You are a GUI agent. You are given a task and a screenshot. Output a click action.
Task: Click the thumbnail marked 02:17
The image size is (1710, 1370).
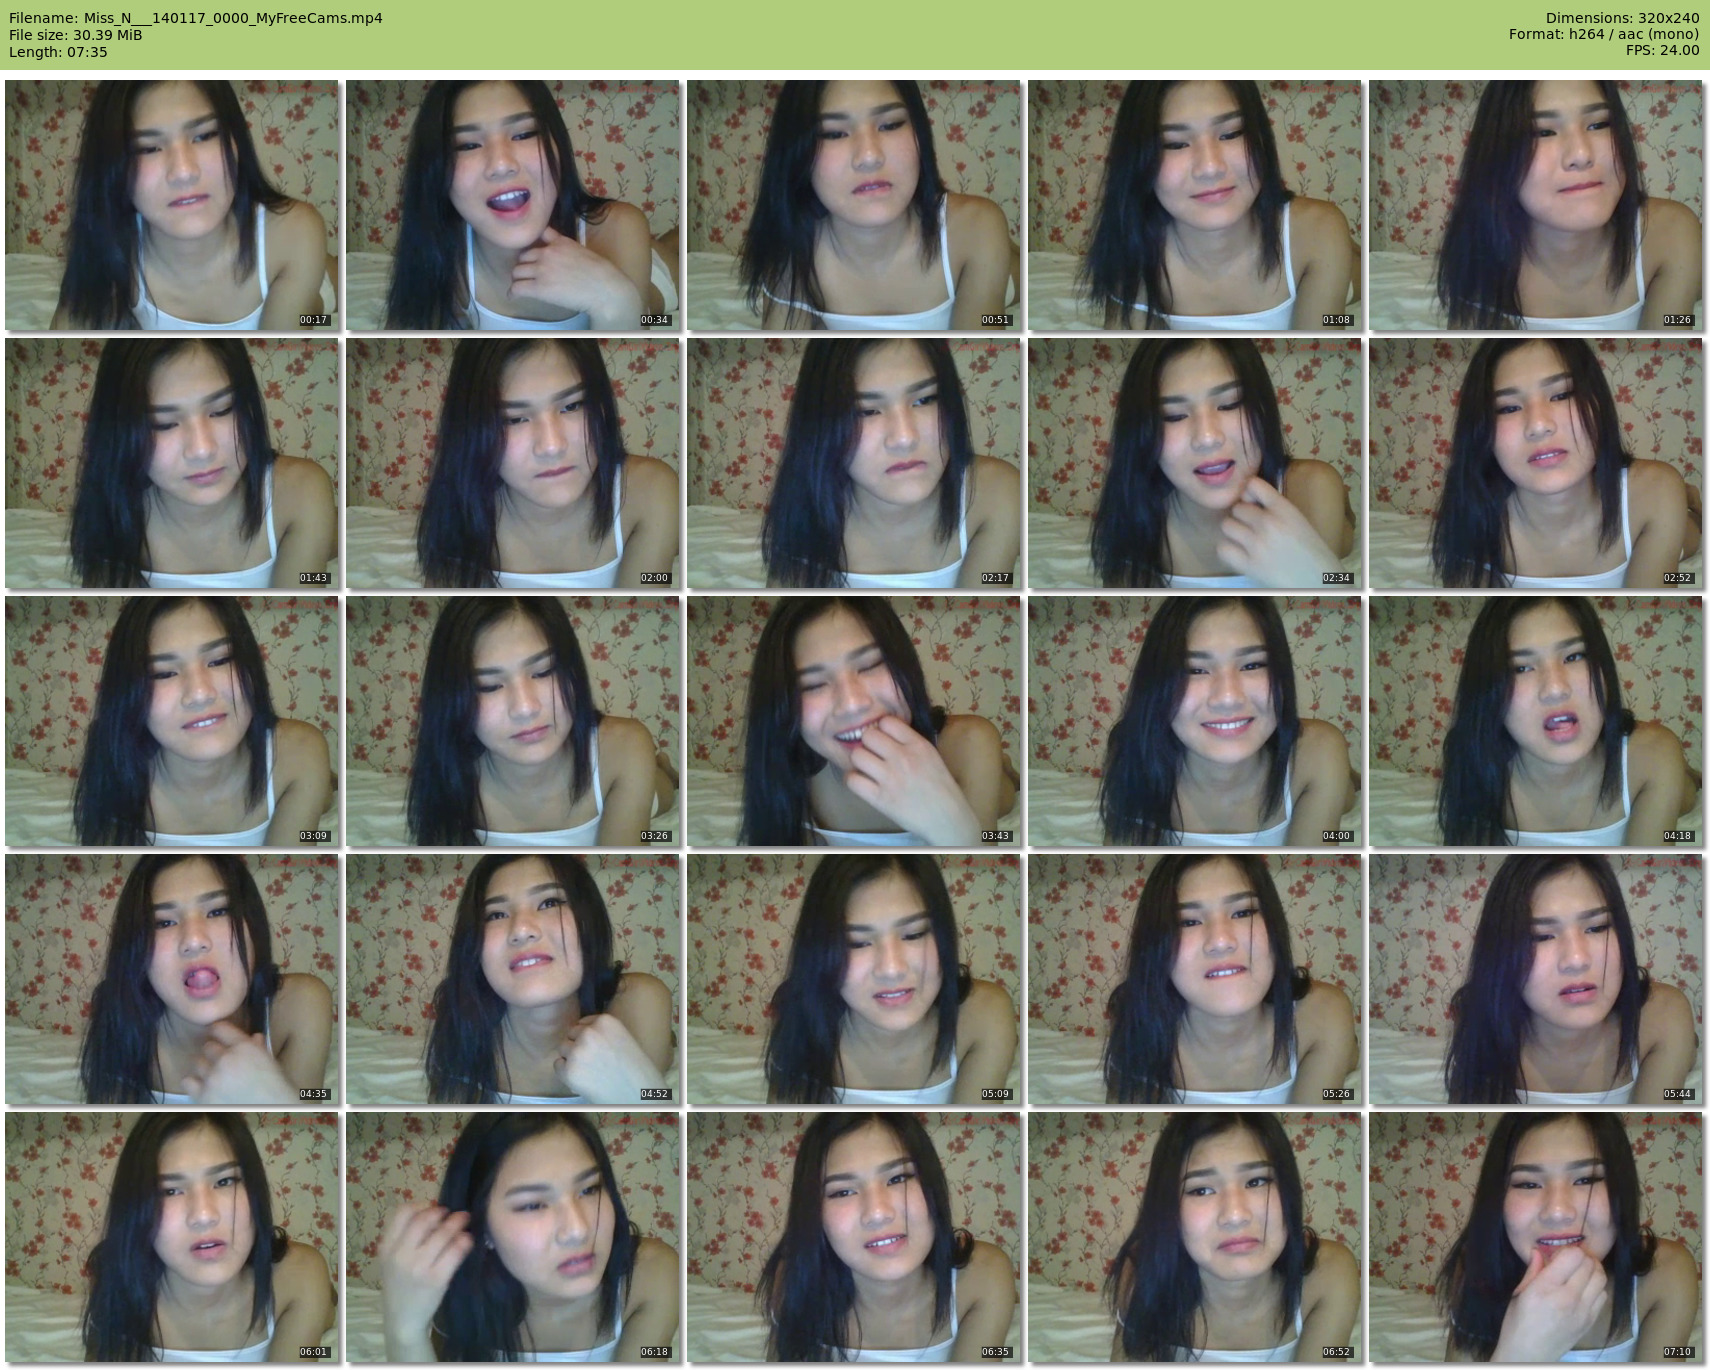point(853,463)
